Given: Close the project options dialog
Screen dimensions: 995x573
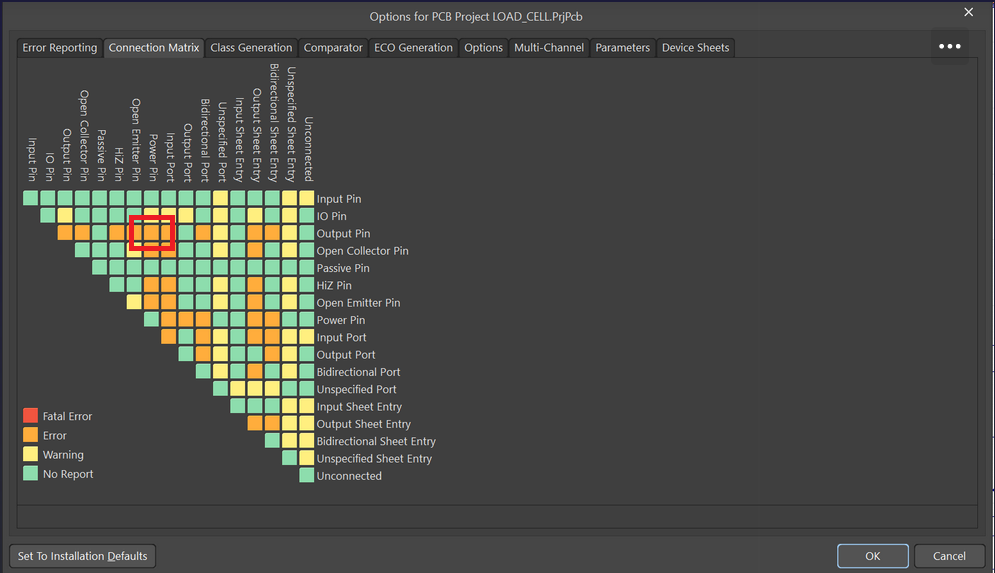Looking at the screenshot, I should (x=968, y=12).
